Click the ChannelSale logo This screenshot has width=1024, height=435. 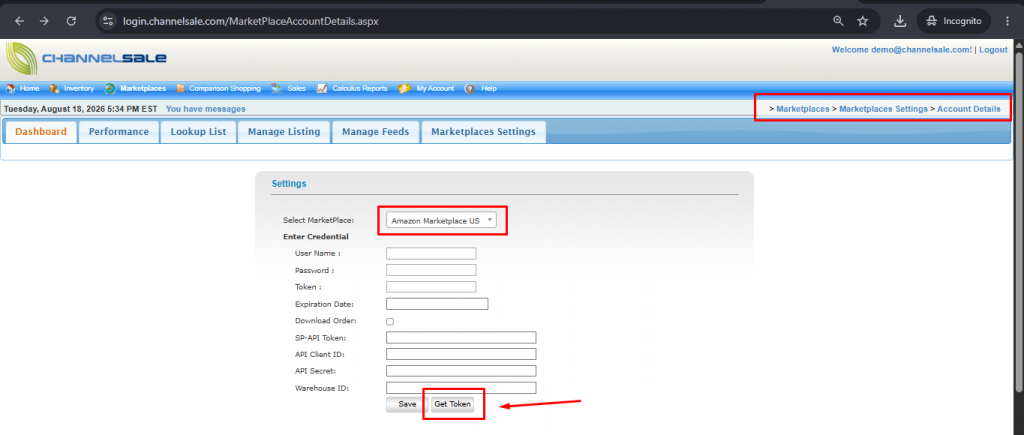click(86, 58)
